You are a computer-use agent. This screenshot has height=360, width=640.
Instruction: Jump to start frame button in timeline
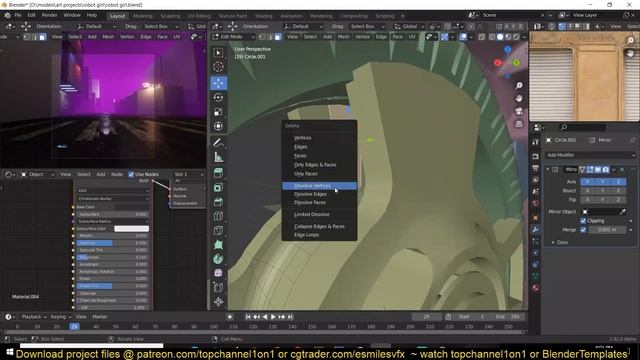coord(248,317)
